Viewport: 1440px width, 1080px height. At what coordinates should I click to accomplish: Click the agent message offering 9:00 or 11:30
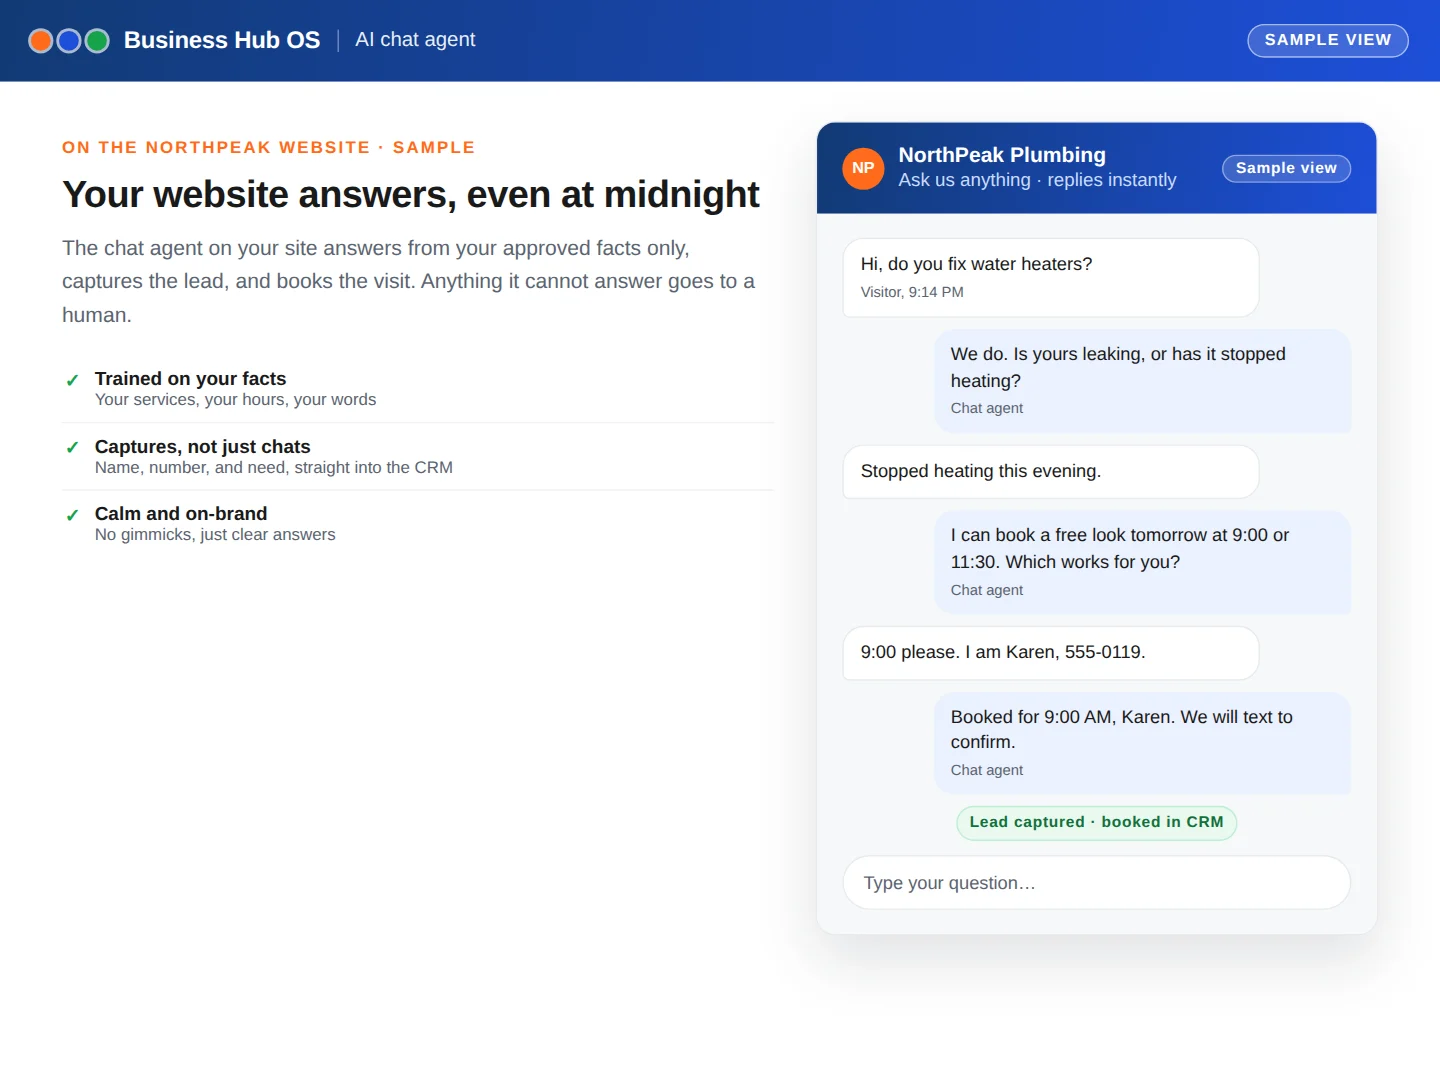point(1143,562)
